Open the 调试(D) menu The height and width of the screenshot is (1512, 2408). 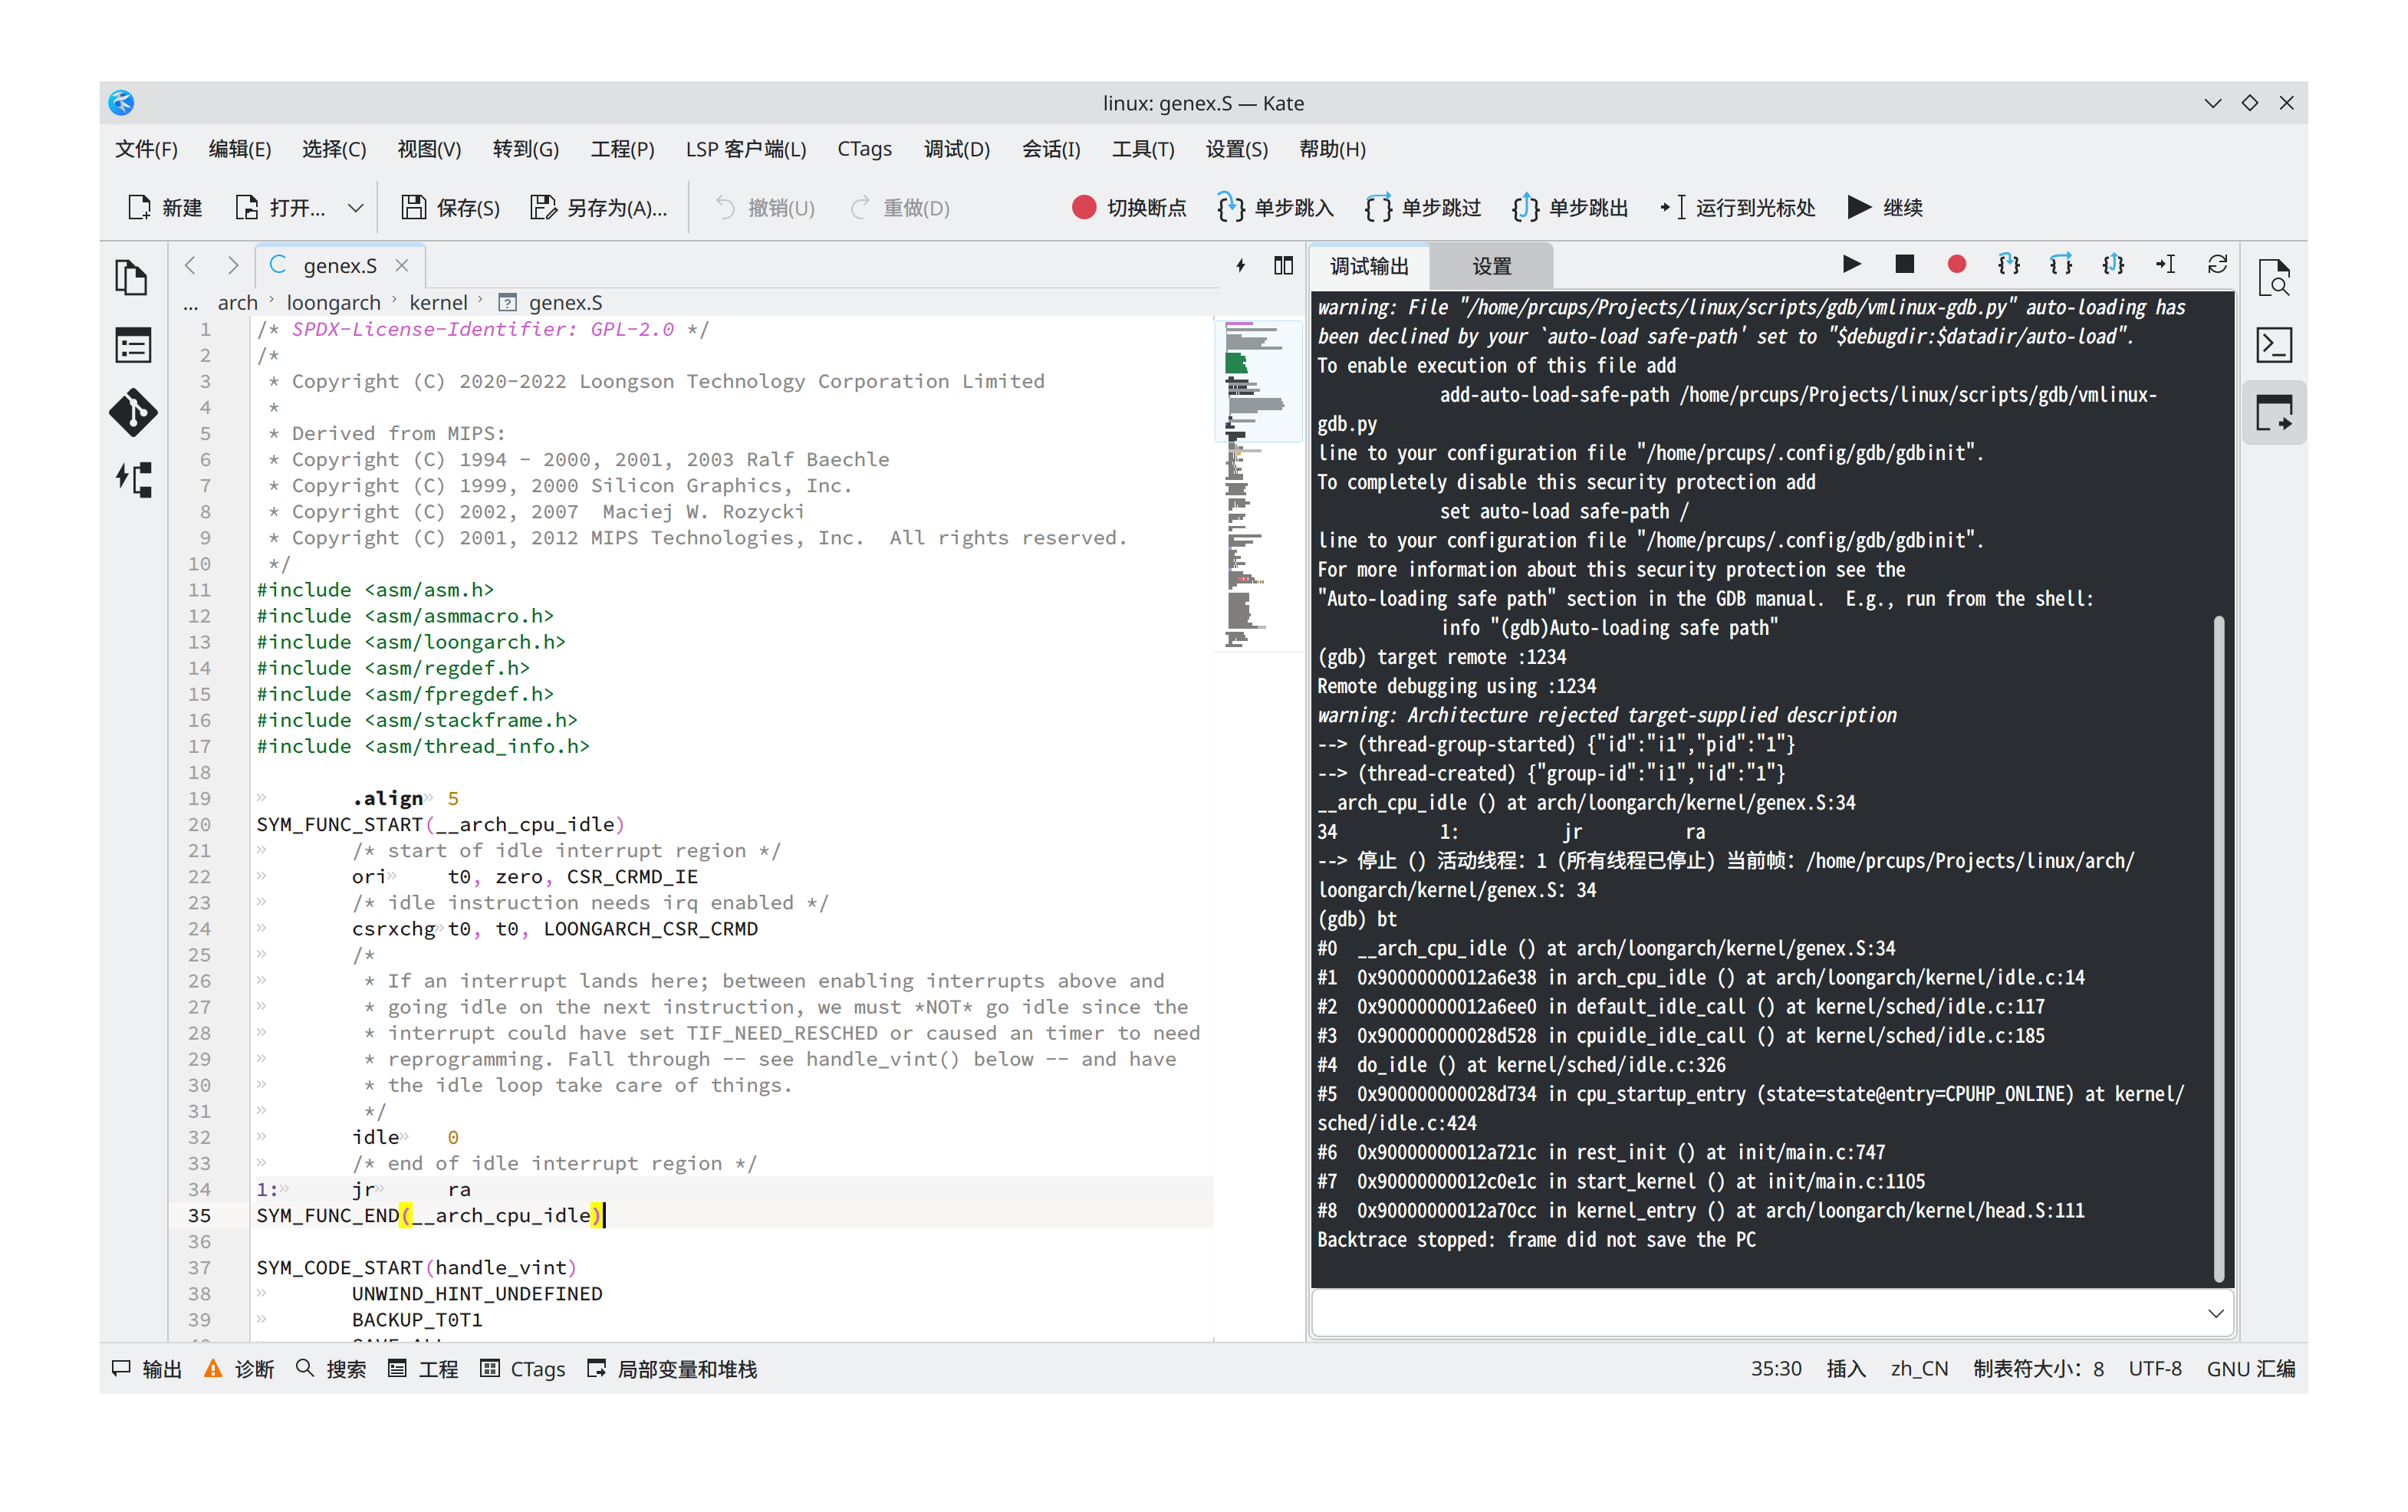coord(956,149)
